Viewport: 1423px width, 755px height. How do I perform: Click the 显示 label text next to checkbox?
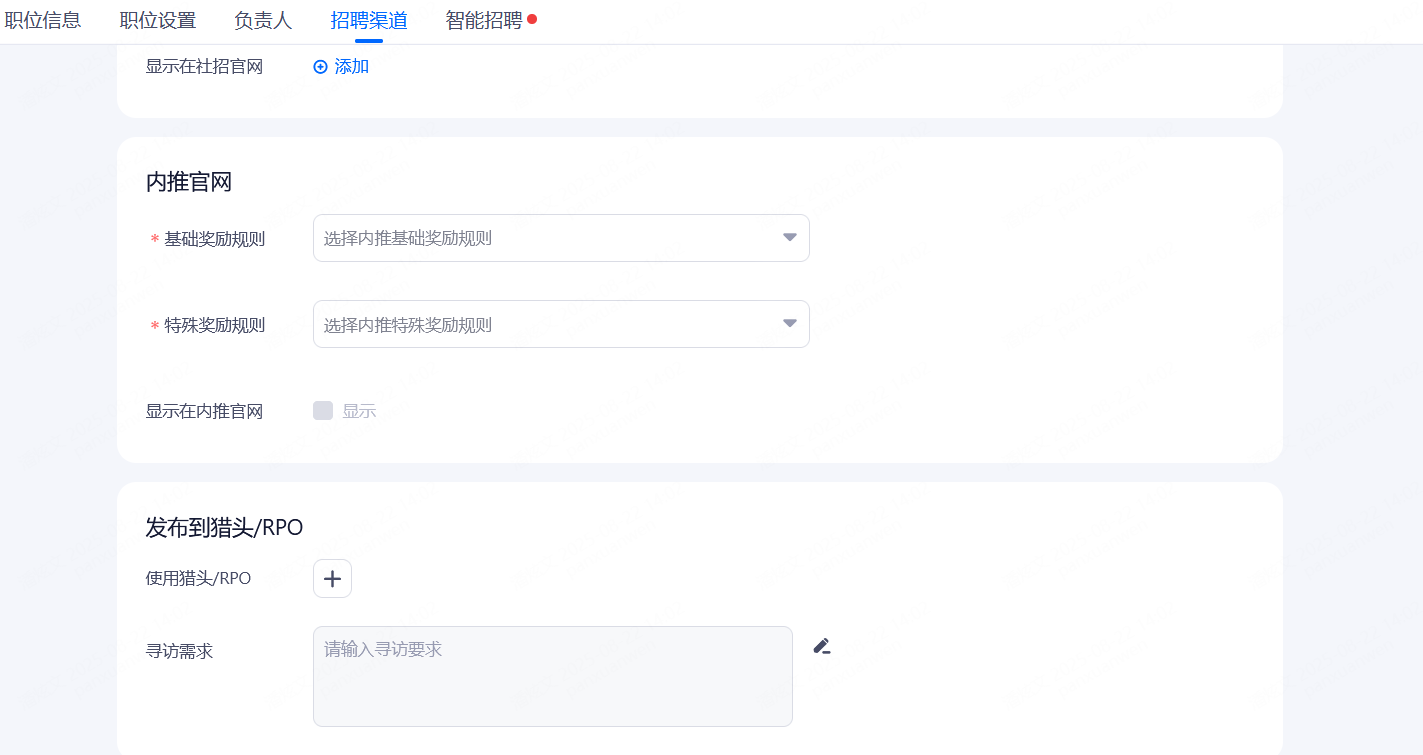[x=359, y=411]
